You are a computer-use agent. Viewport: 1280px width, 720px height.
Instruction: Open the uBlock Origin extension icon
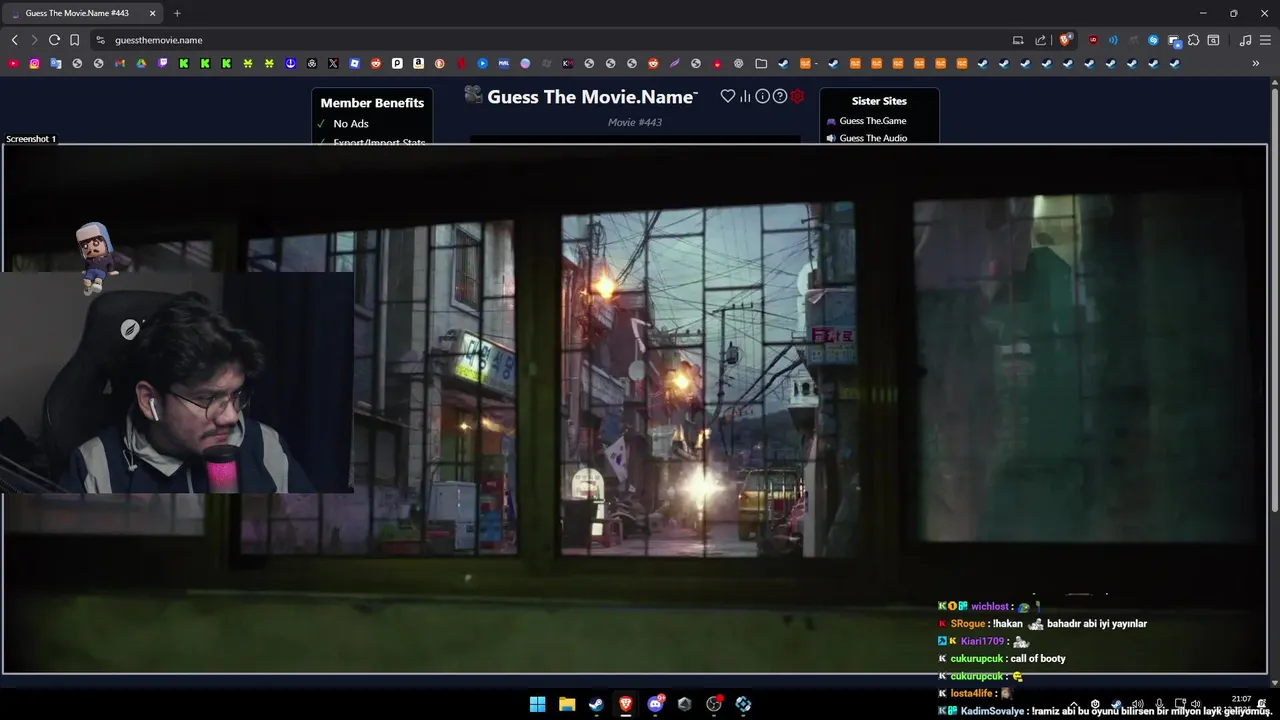pos(1093,40)
